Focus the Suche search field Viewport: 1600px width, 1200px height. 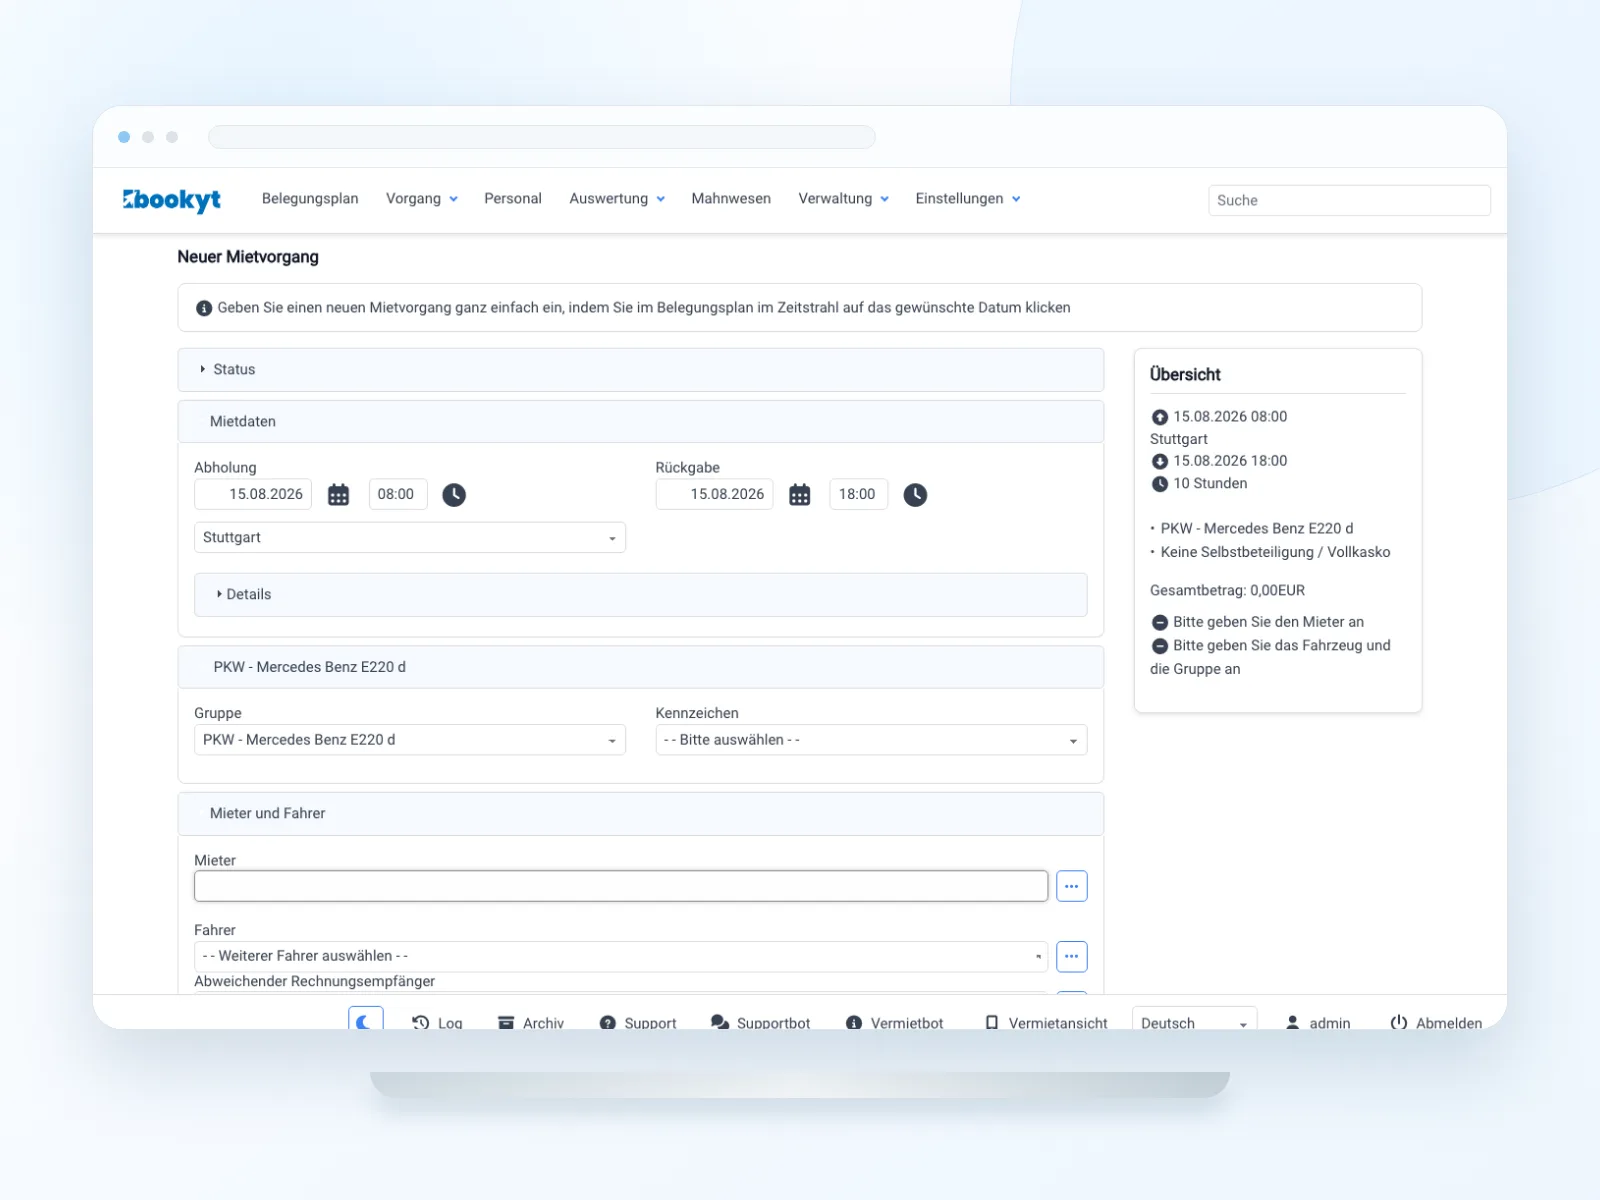tap(1349, 200)
